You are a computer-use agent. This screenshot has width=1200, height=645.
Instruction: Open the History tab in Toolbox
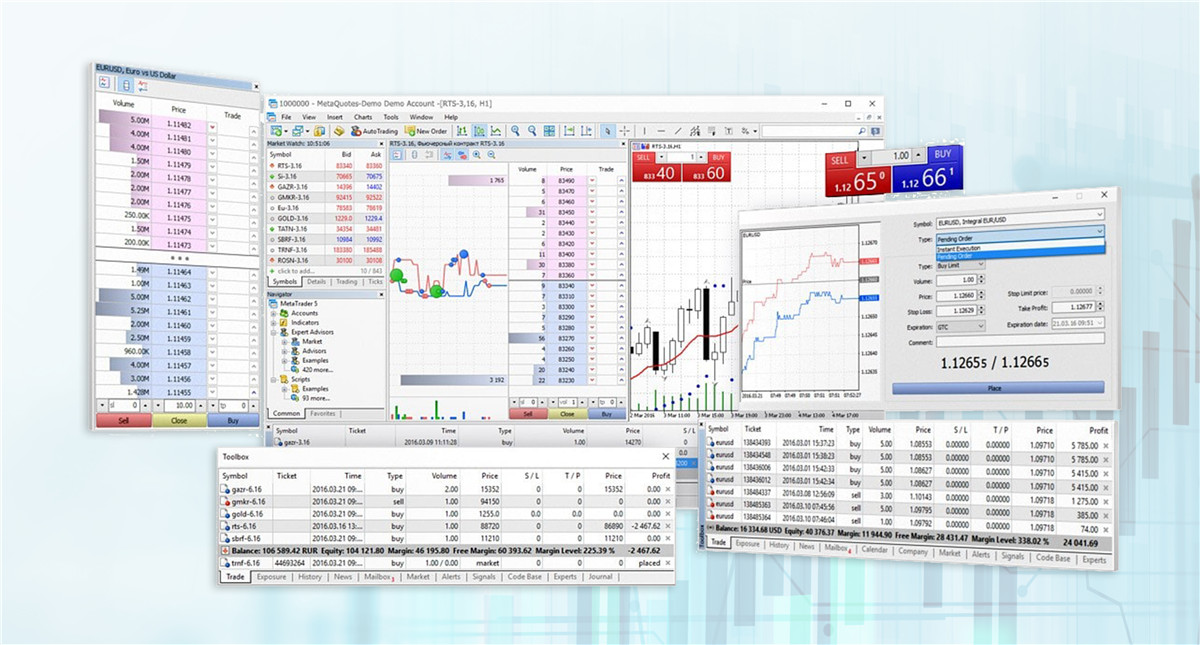[x=310, y=577]
